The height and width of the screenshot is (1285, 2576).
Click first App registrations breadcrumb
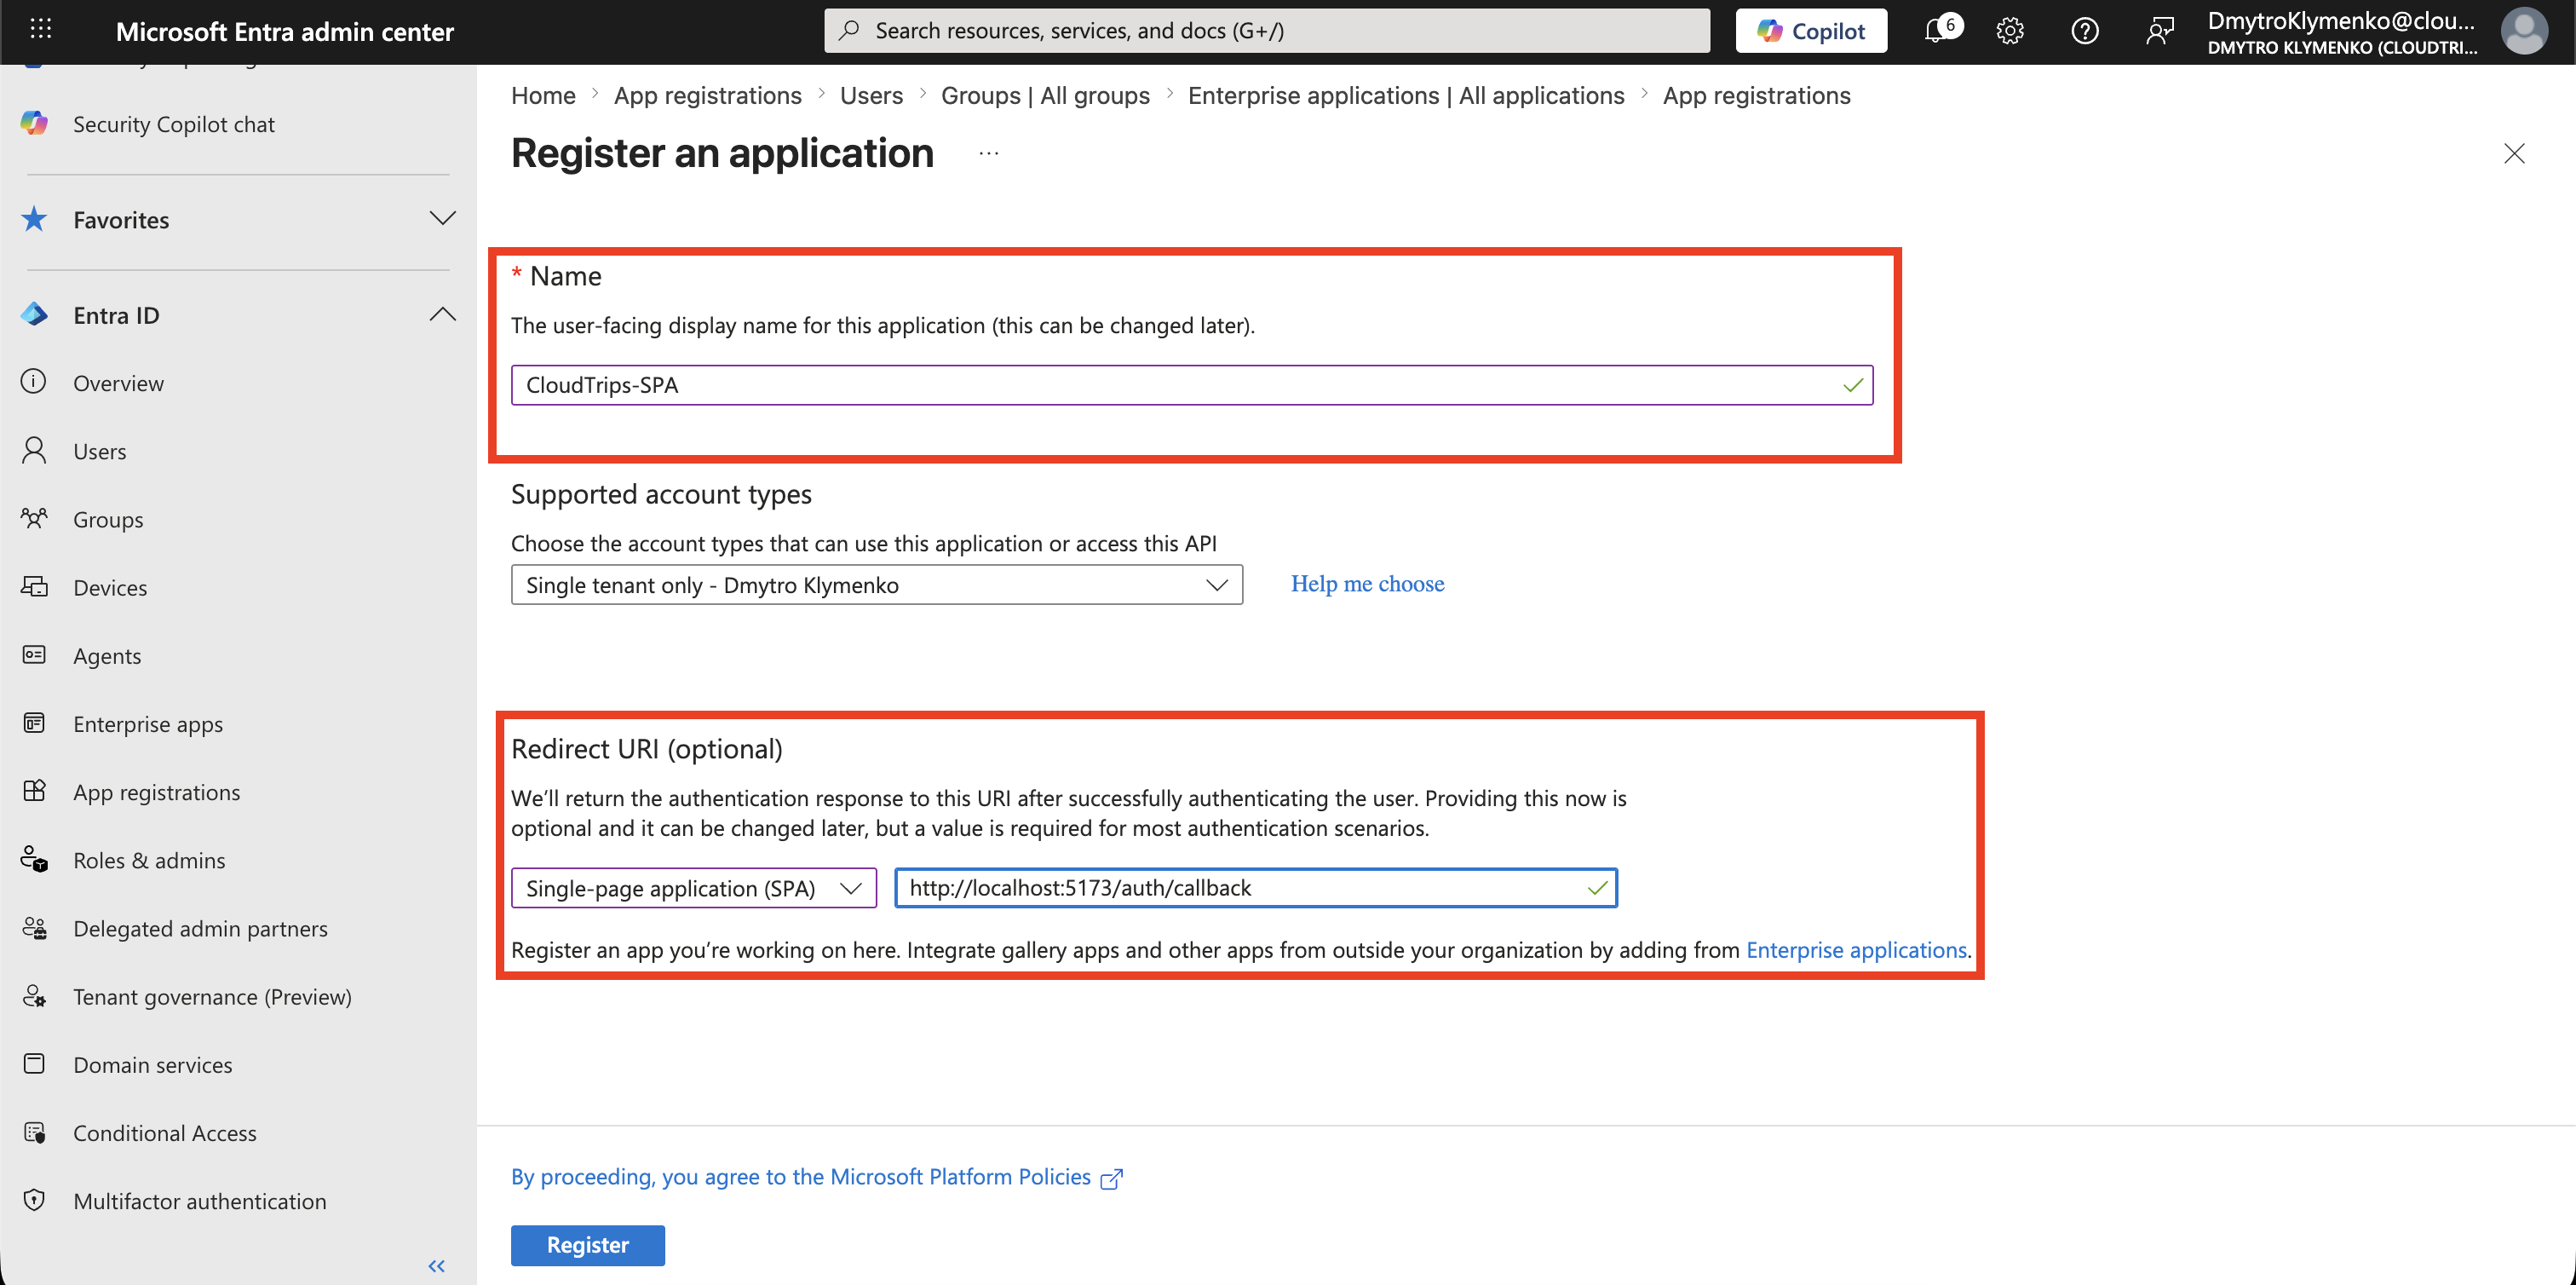707,95
